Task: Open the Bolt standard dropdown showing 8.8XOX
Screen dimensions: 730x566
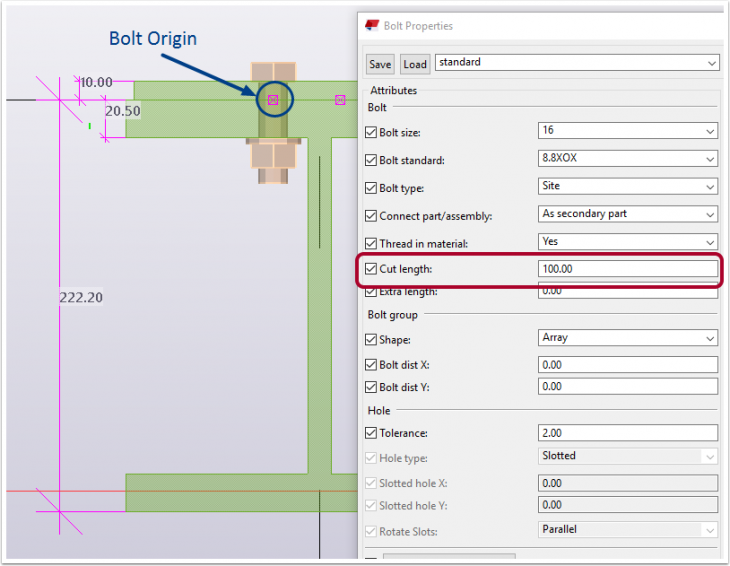Action: tap(628, 158)
